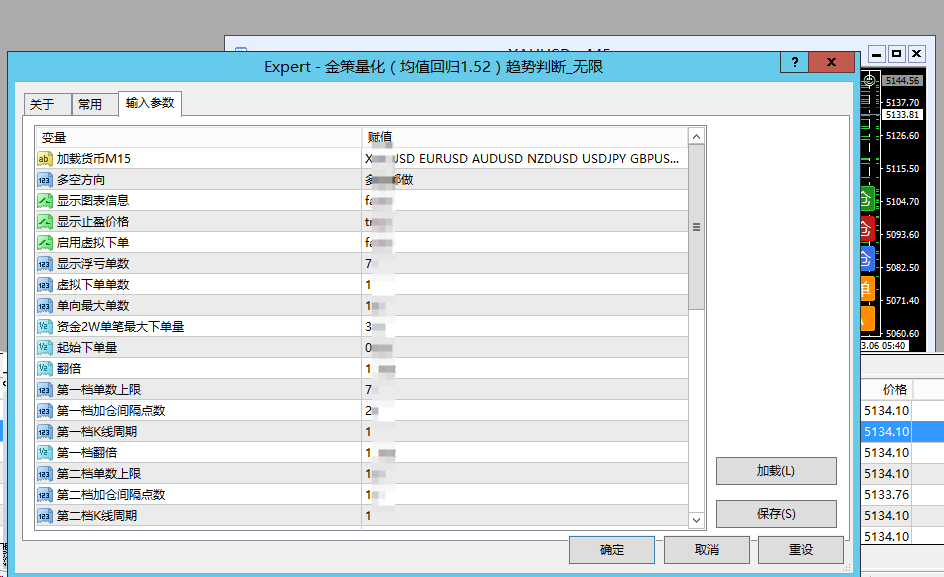Click the icon beside 启用虚拟下单
This screenshot has height=577, width=944.
[45, 243]
